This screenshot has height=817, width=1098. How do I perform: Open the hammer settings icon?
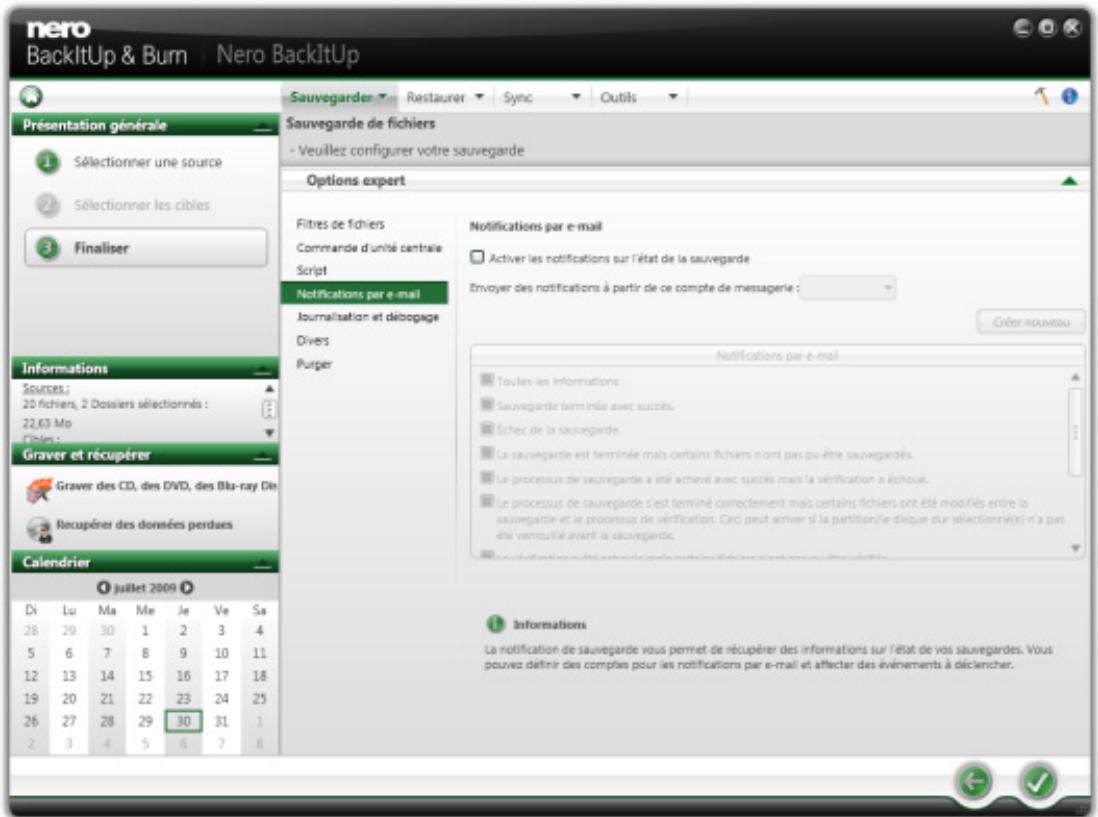tap(1041, 96)
